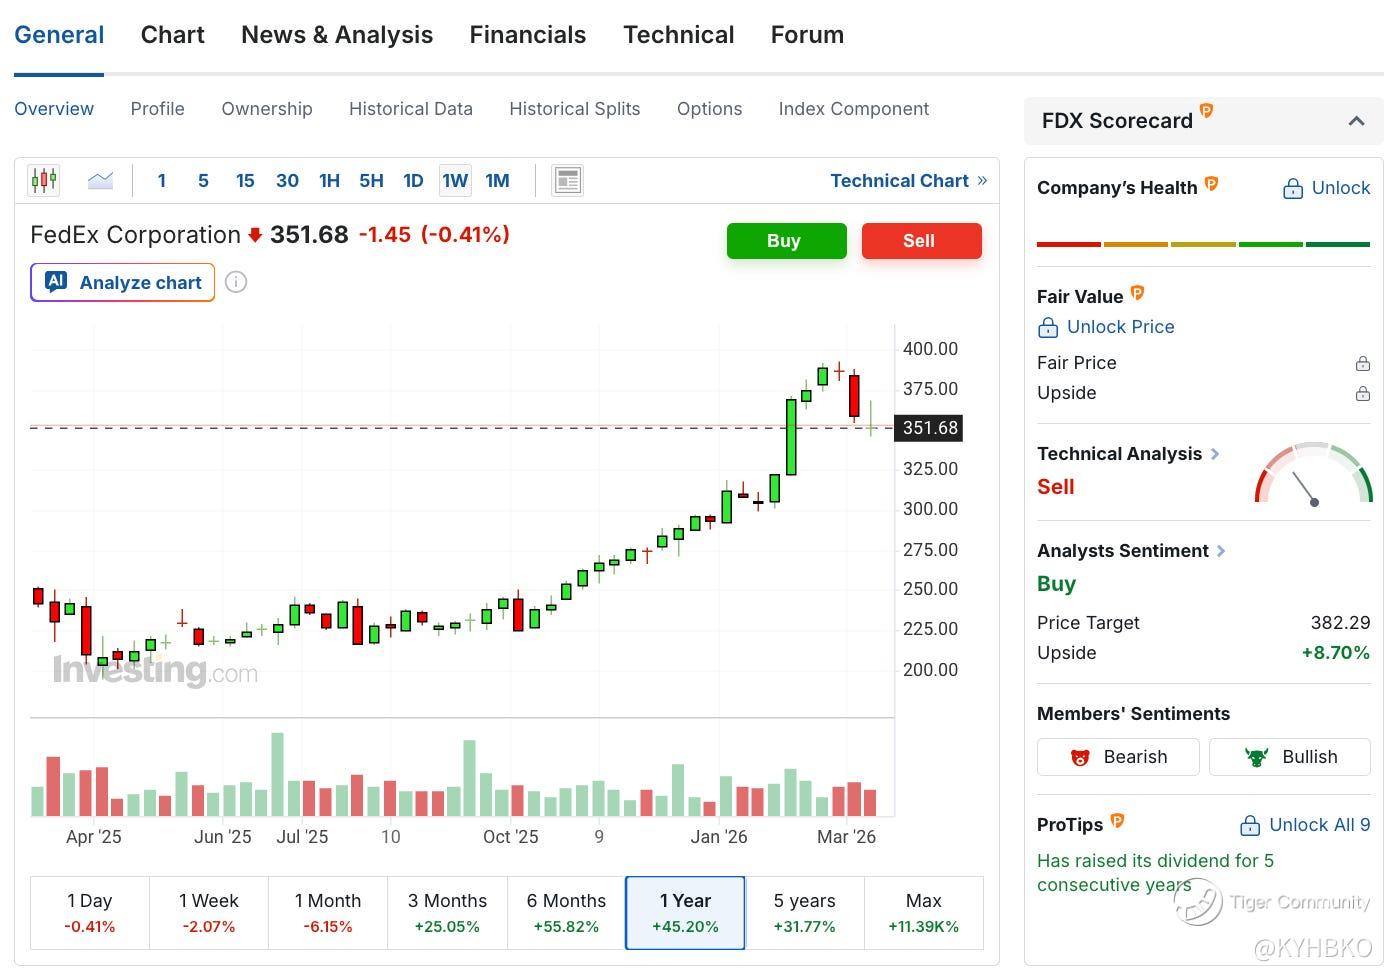1400x980 pixels.
Task: Click the lock icon beside Unlock Price
Action: click(1048, 327)
